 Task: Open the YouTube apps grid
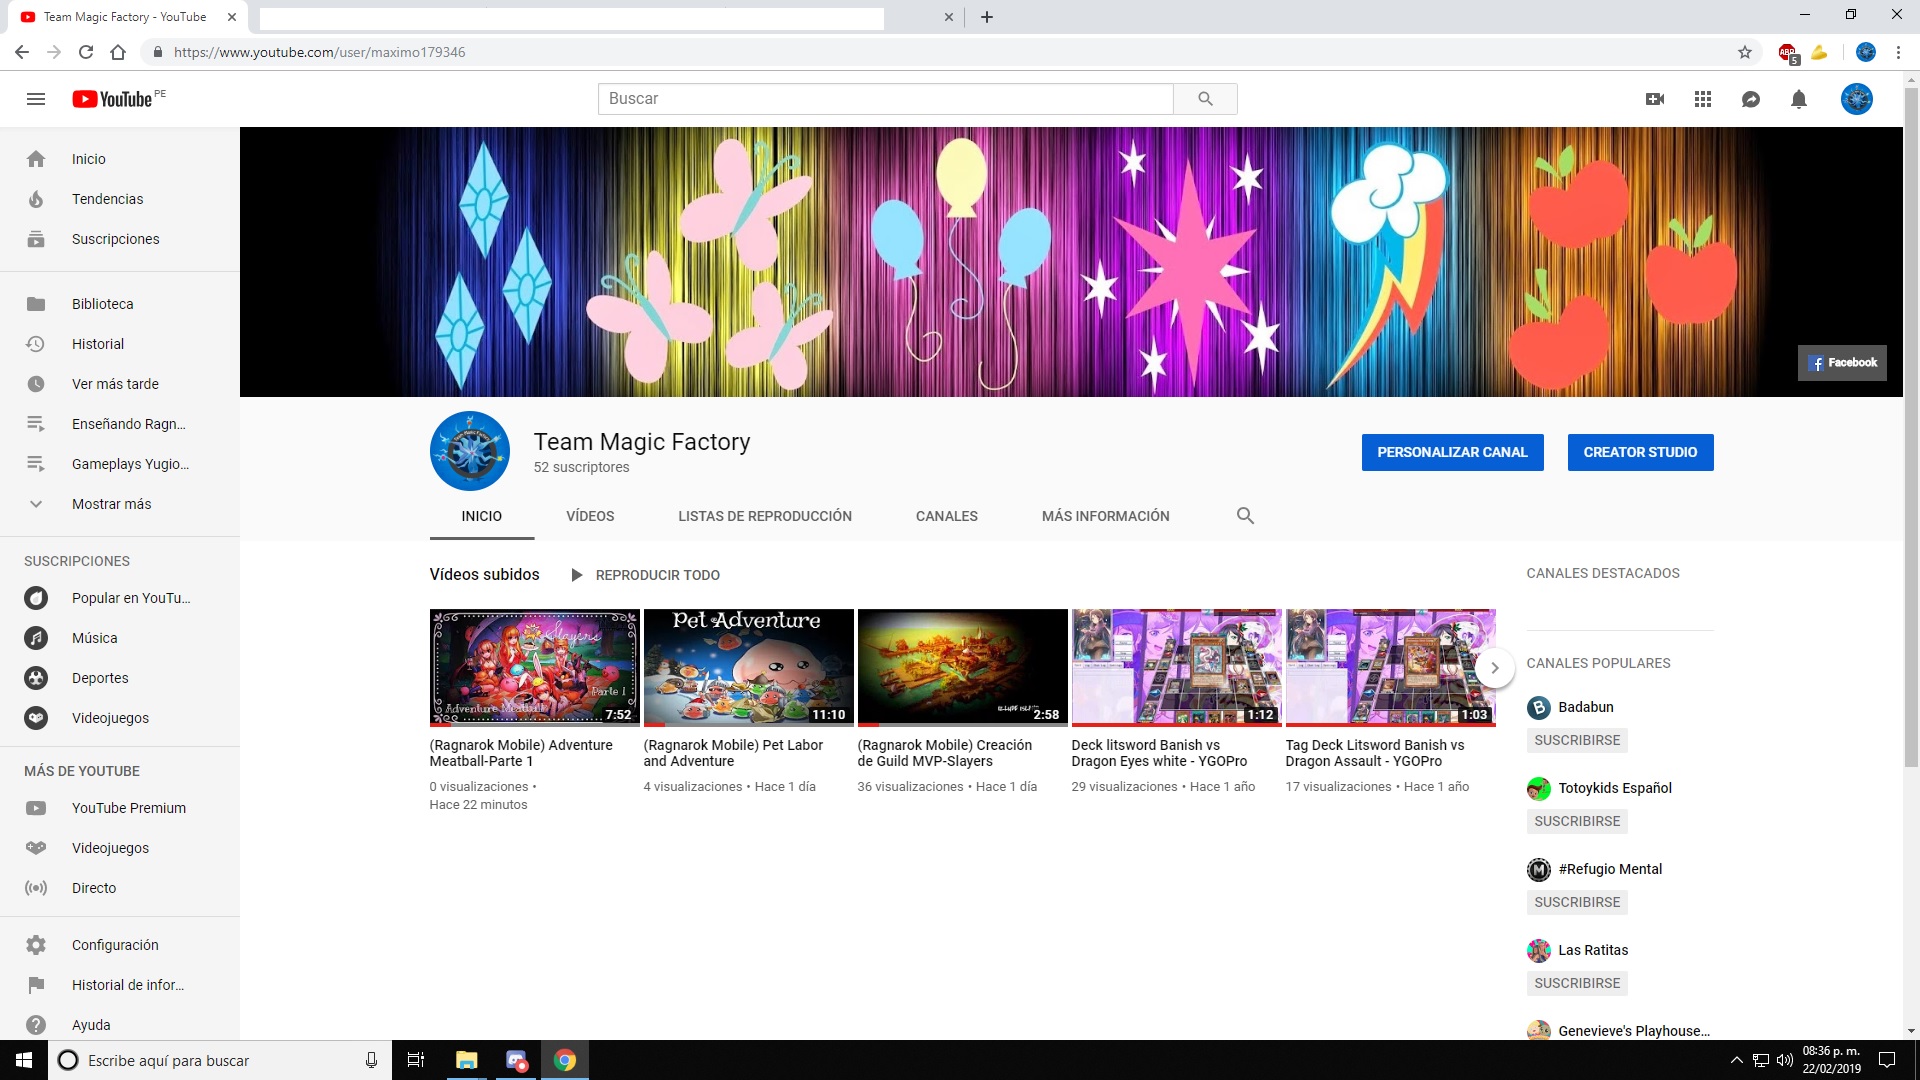click(1703, 99)
